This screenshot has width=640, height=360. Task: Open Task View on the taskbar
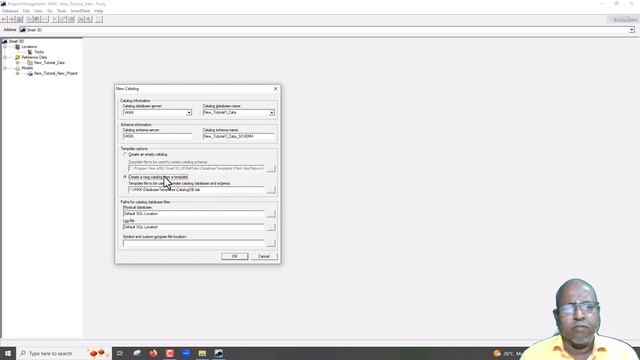pyautogui.click(x=120, y=353)
